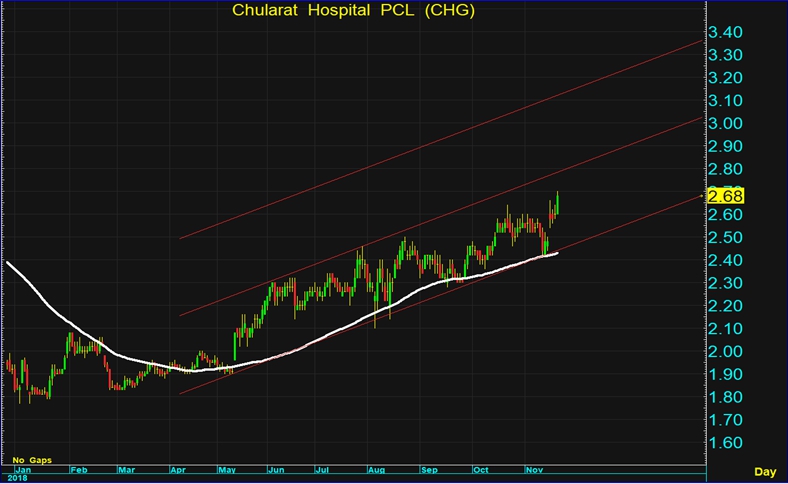Click the 1.60 price axis label
The image size is (788, 484).
pos(725,443)
